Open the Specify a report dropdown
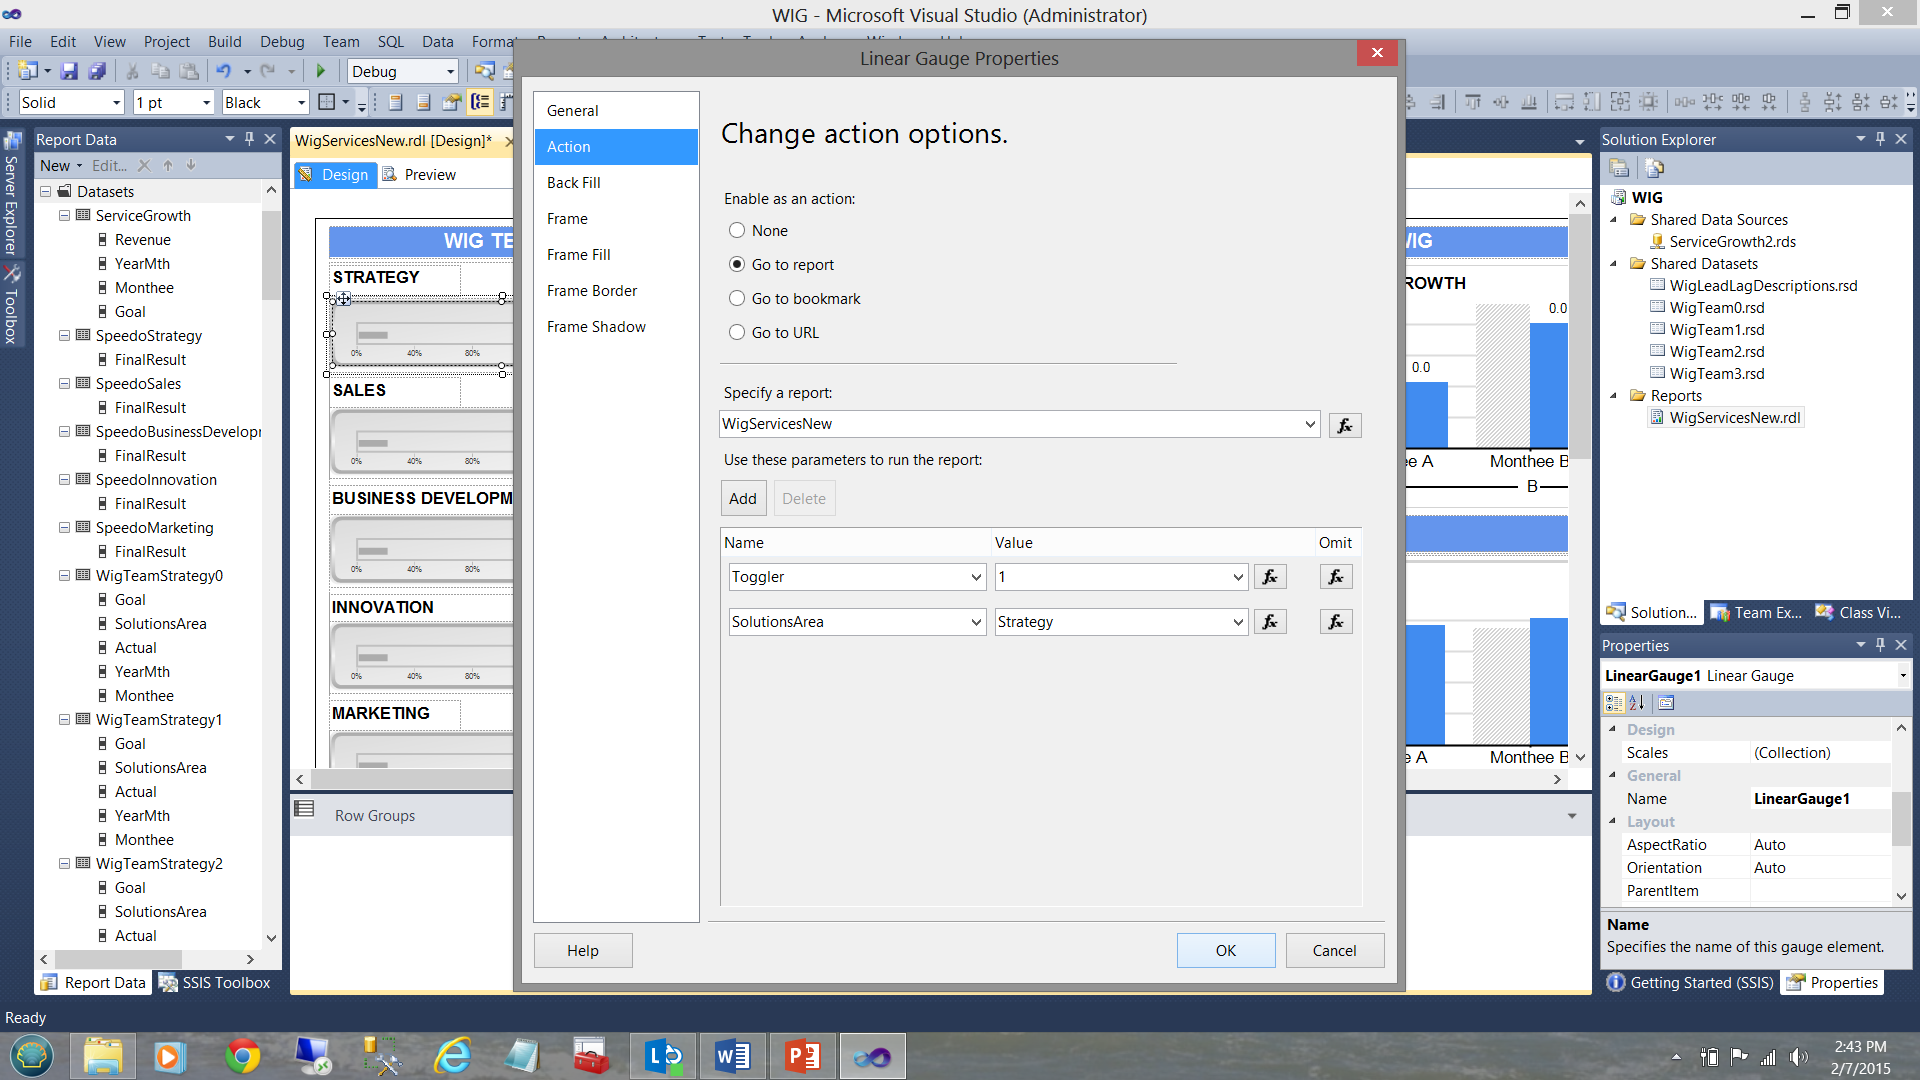The width and height of the screenshot is (1920, 1080). [1309, 424]
